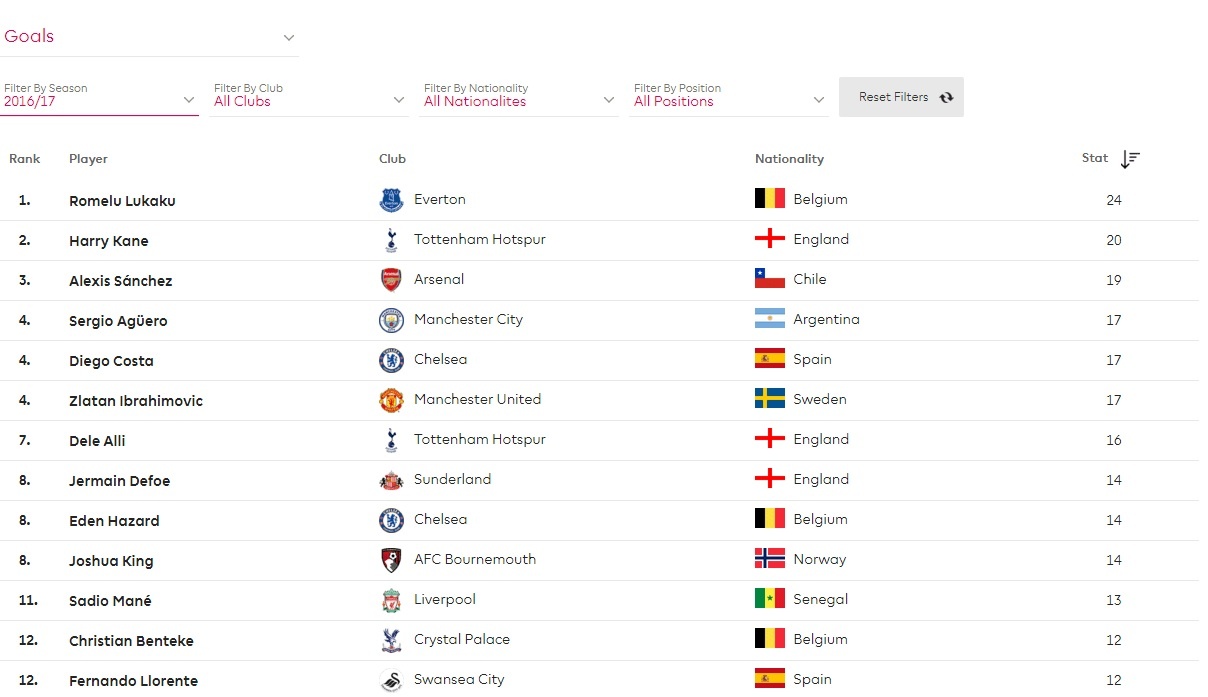Click the Player column header
The height and width of the screenshot is (697, 1208).
pos(88,158)
